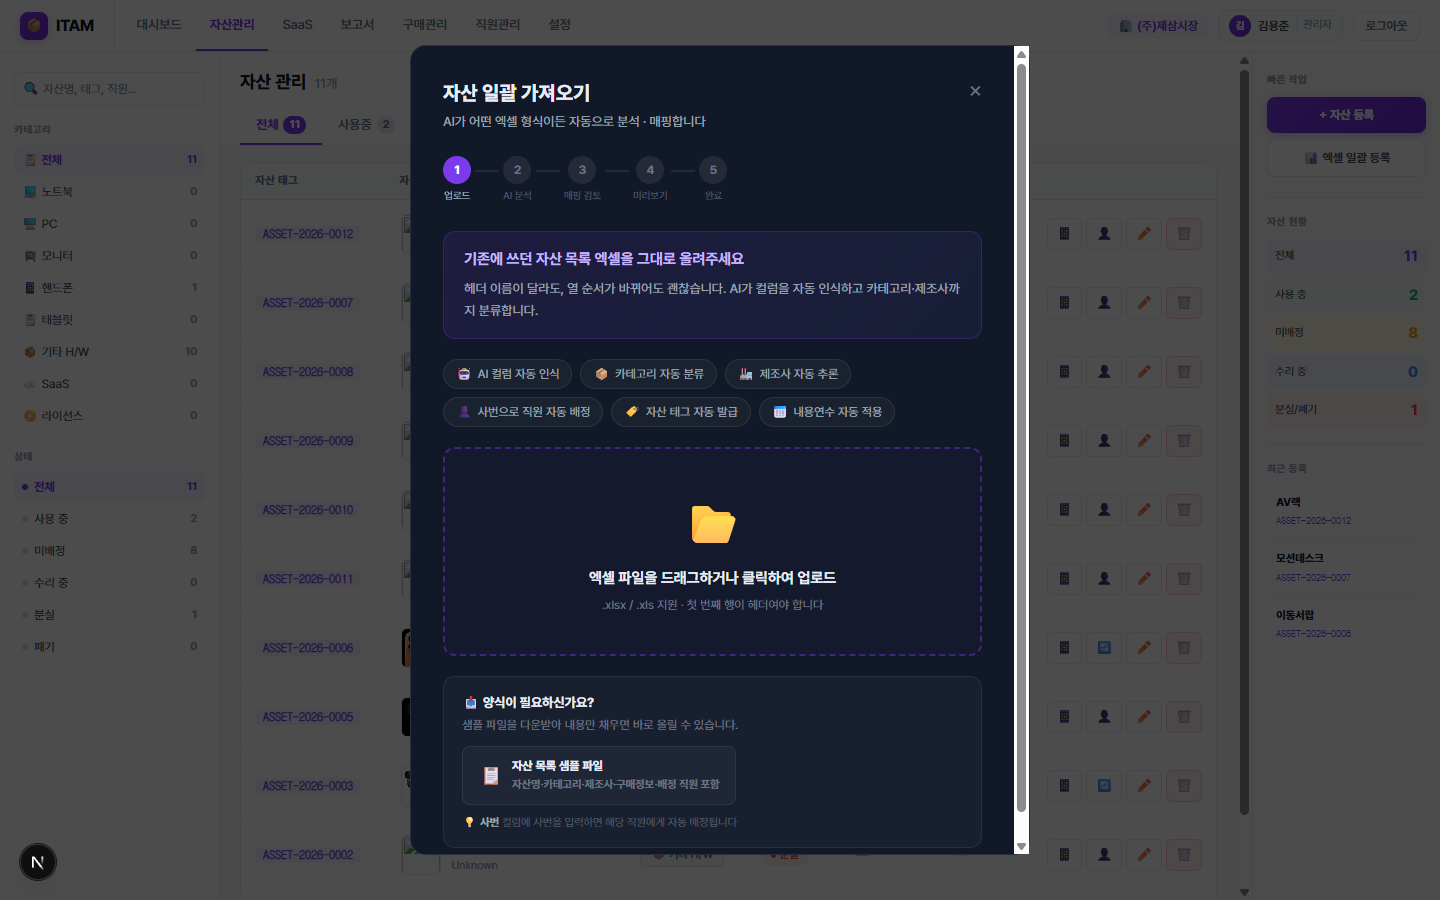The width and height of the screenshot is (1440, 900).
Task: Click the magnifier icon in the sidebar search box
Action: 29,88
